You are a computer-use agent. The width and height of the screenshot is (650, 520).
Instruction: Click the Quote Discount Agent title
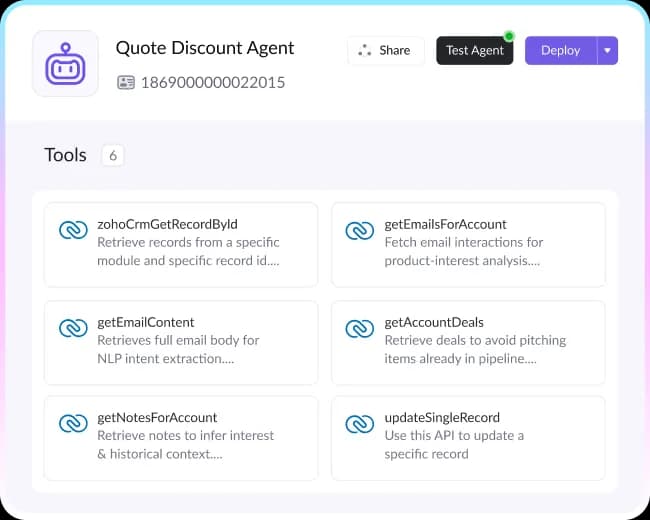click(x=205, y=48)
